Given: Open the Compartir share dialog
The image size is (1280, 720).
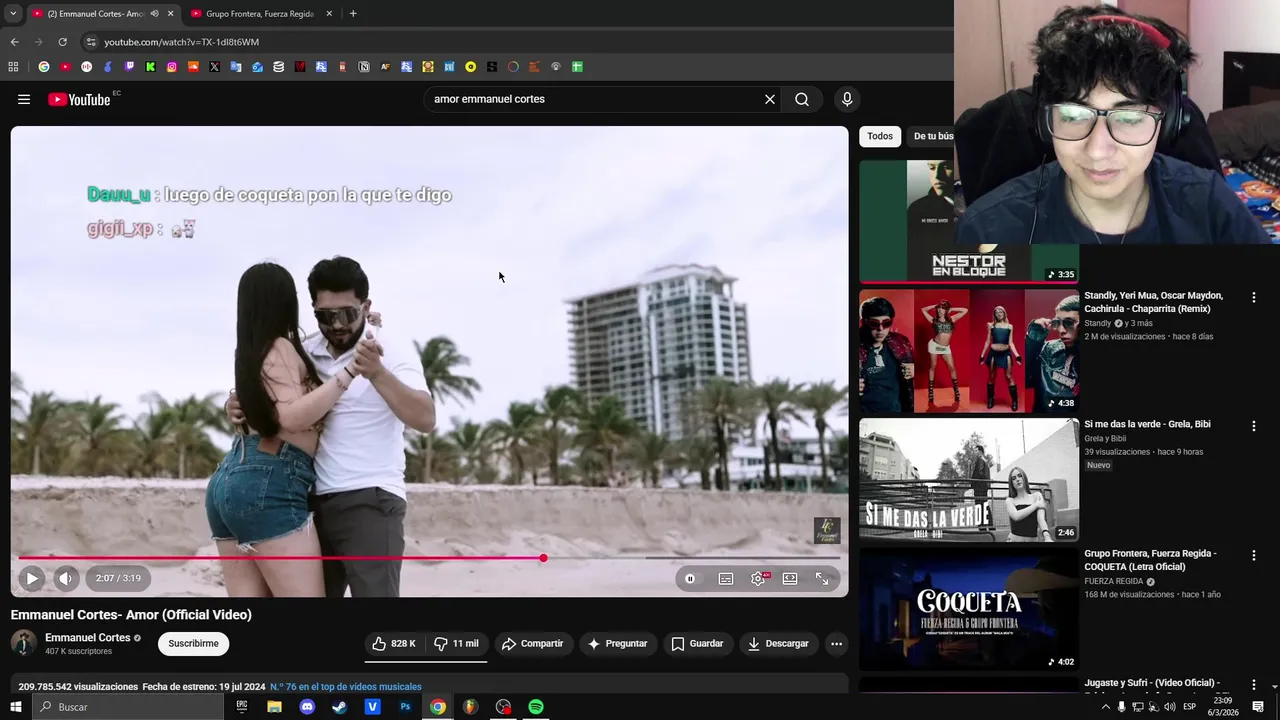Looking at the screenshot, I should tap(533, 643).
